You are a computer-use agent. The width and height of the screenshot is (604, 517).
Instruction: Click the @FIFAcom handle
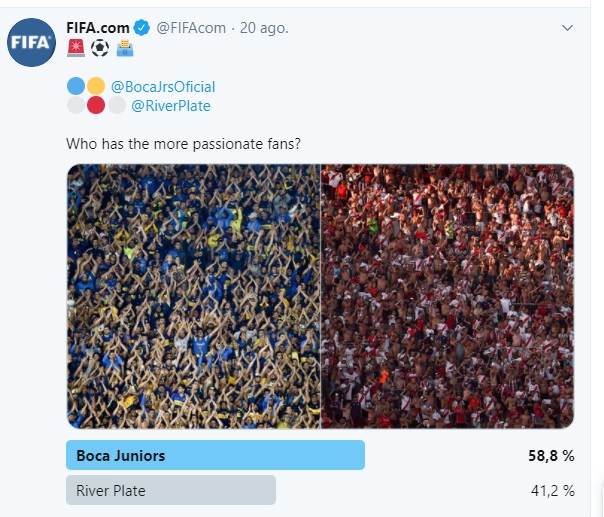pyautogui.click(x=192, y=28)
